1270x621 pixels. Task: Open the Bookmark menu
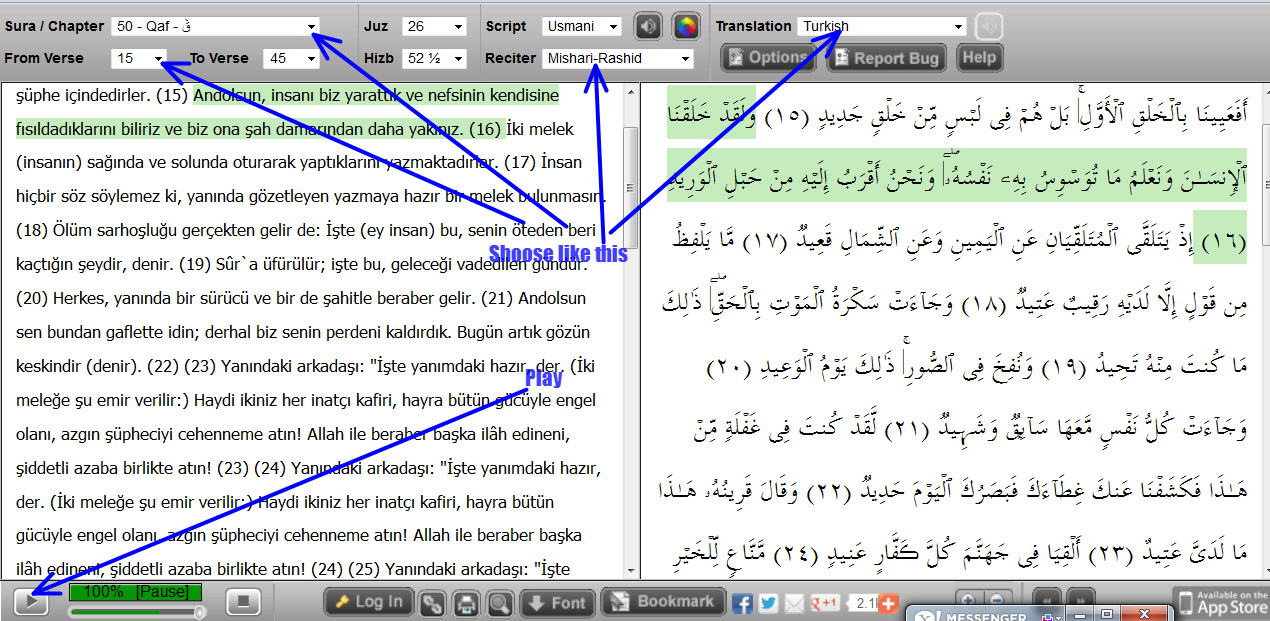(x=663, y=602)
